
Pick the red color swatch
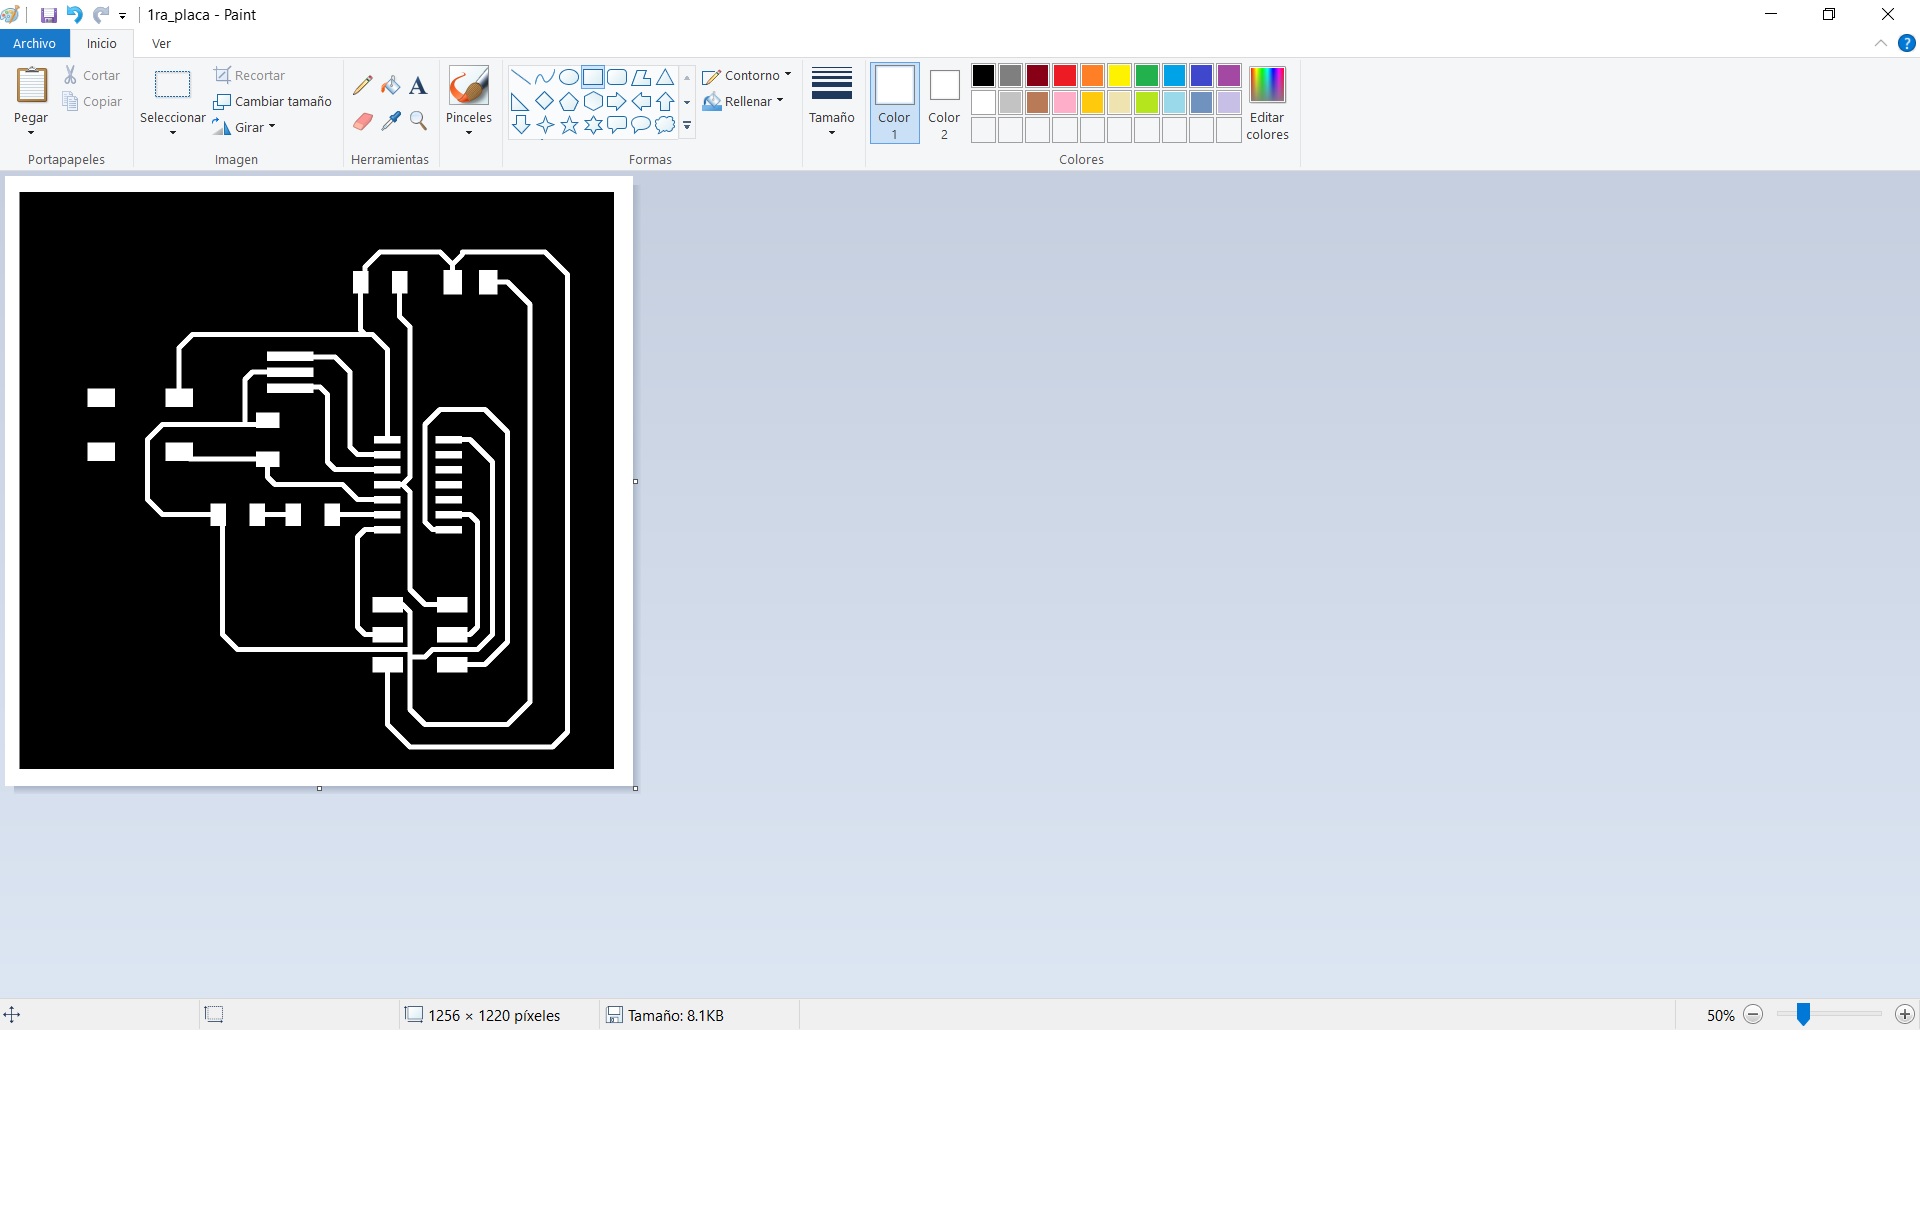click(1065, 75)
